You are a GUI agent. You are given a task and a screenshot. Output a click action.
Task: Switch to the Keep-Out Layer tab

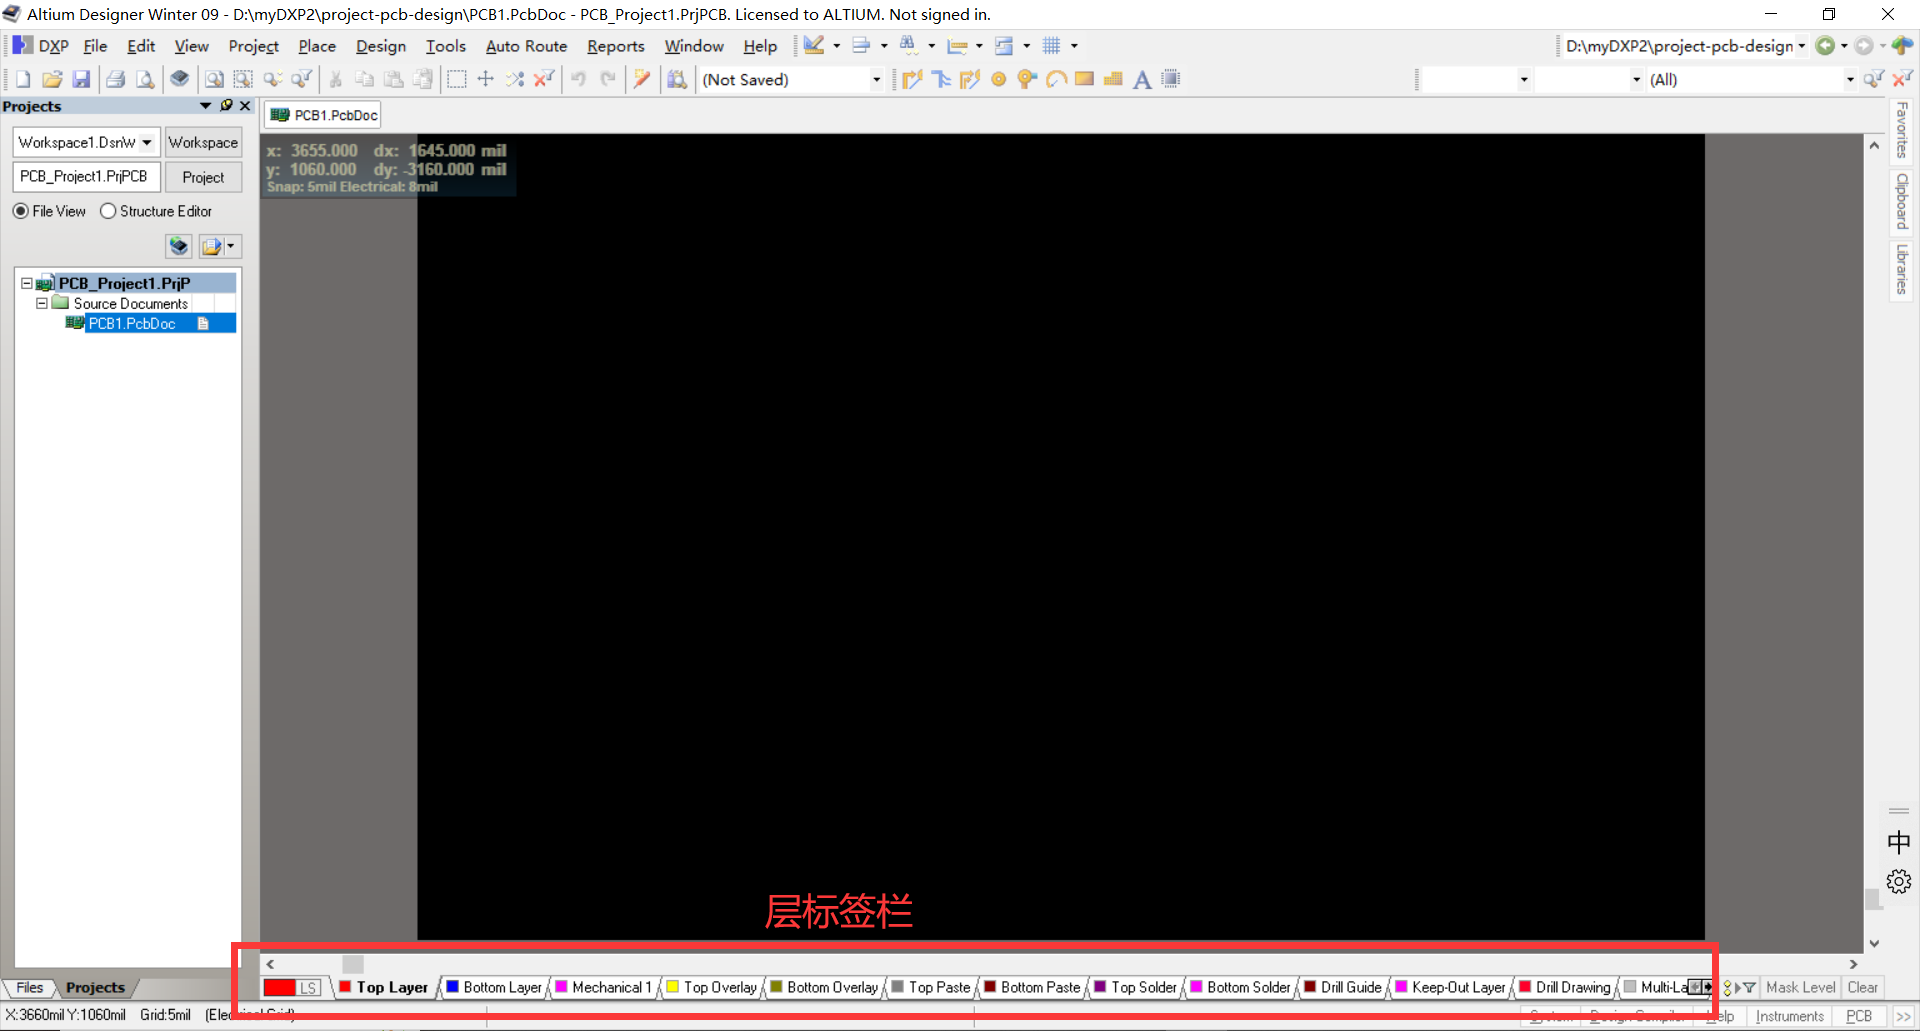1451,987
